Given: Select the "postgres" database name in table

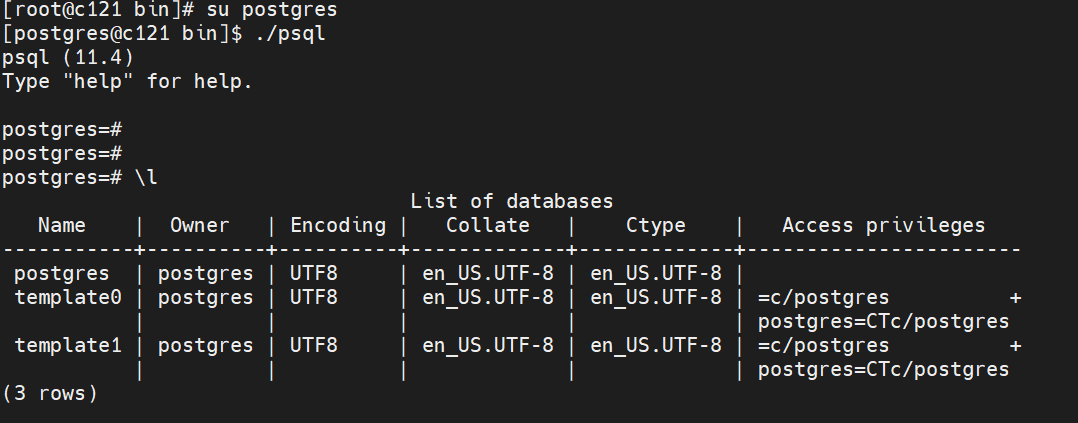Looking at the screenshot, I should coord(62,273).
